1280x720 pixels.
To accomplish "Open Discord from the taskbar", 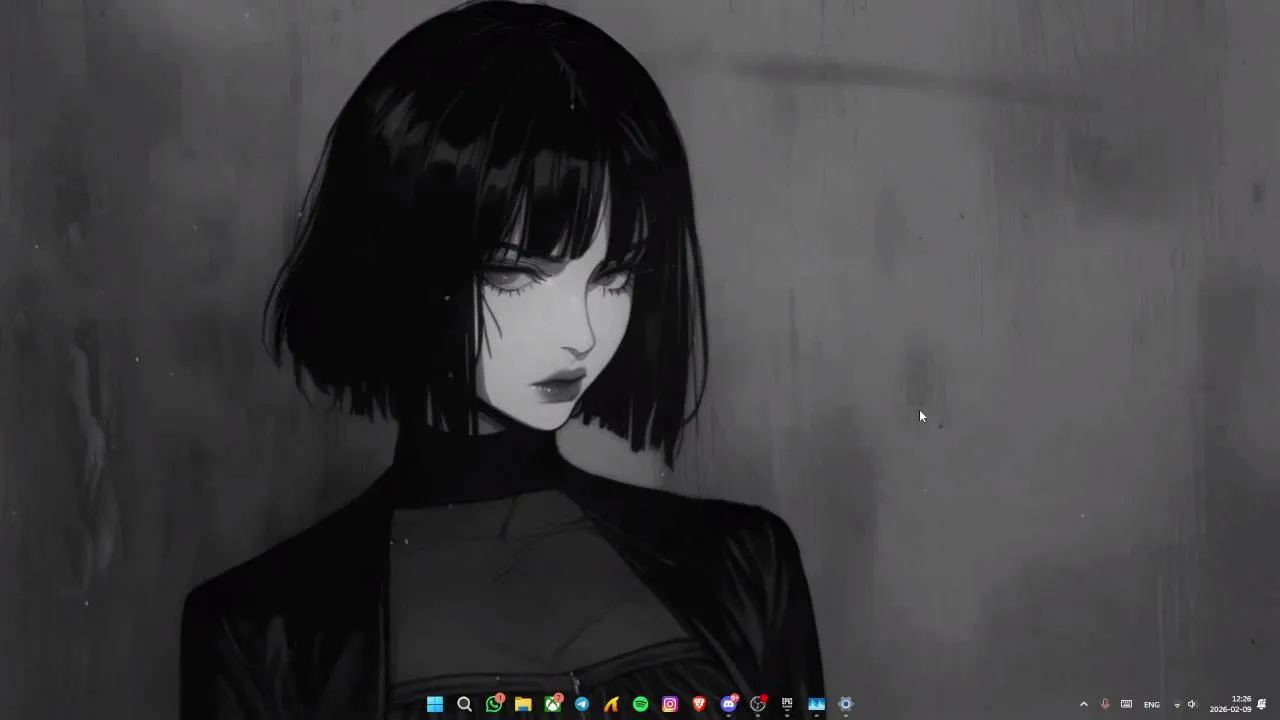I will (729, 704).
